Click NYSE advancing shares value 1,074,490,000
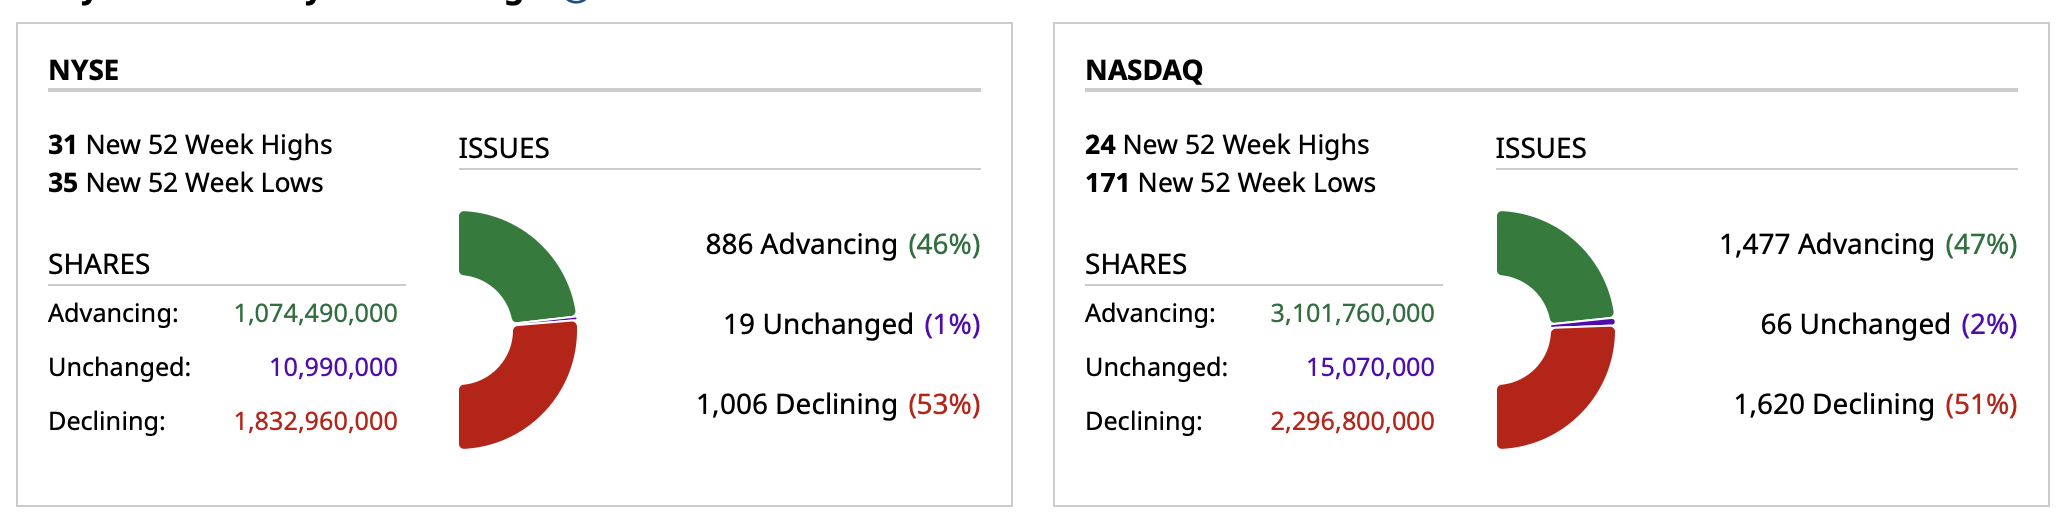This screenshot has width=2066, height=516. pyautogui.click(x=315, y=314)
